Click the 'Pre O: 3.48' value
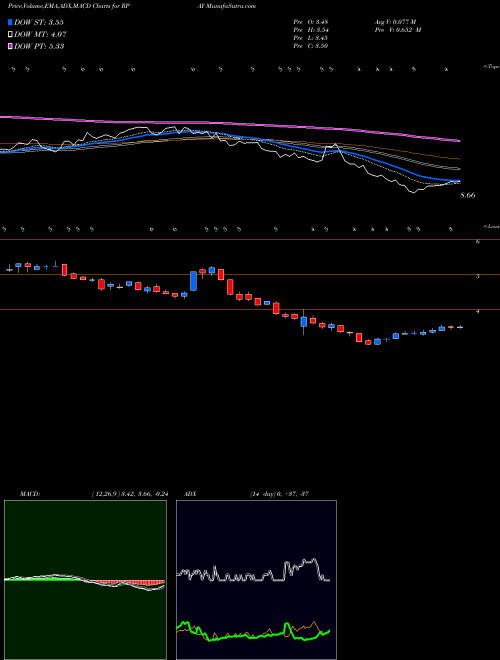The width and height of the screenshot is (500, 660). 311,22
